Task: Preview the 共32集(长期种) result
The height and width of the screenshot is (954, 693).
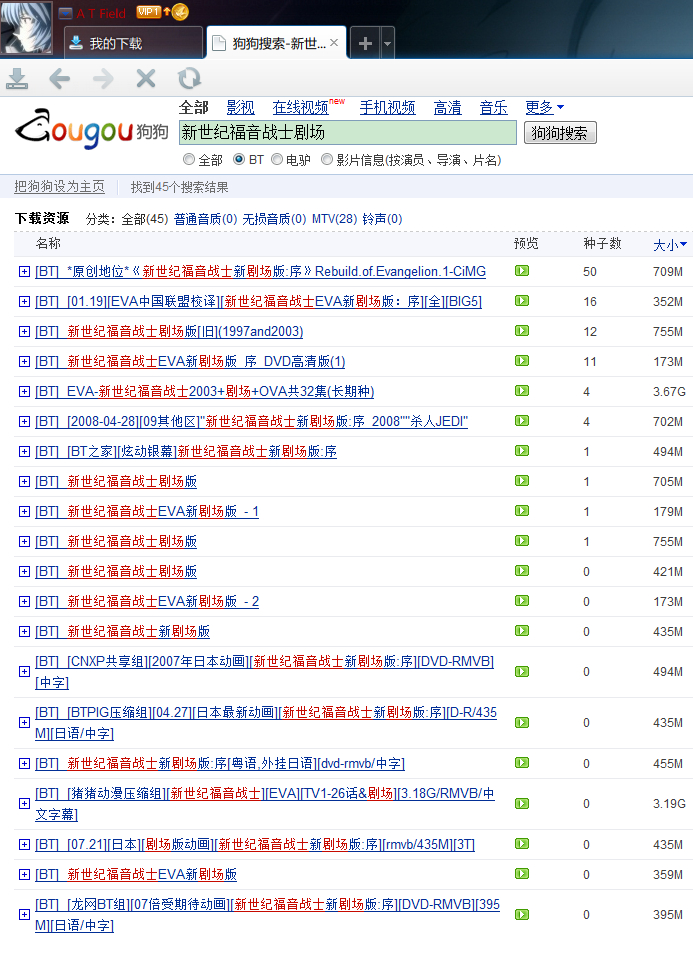Action: (x=522, y=391)
